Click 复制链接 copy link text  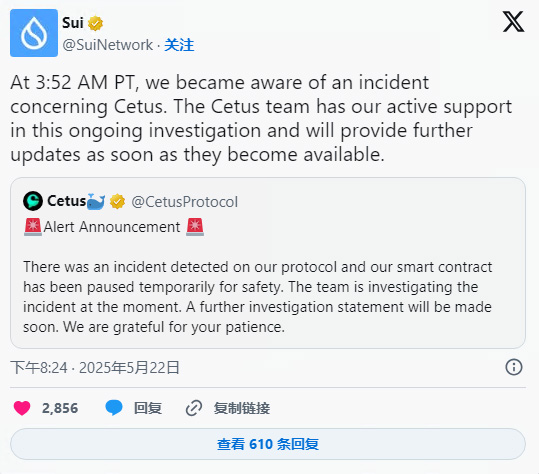(x=242, y=408)
